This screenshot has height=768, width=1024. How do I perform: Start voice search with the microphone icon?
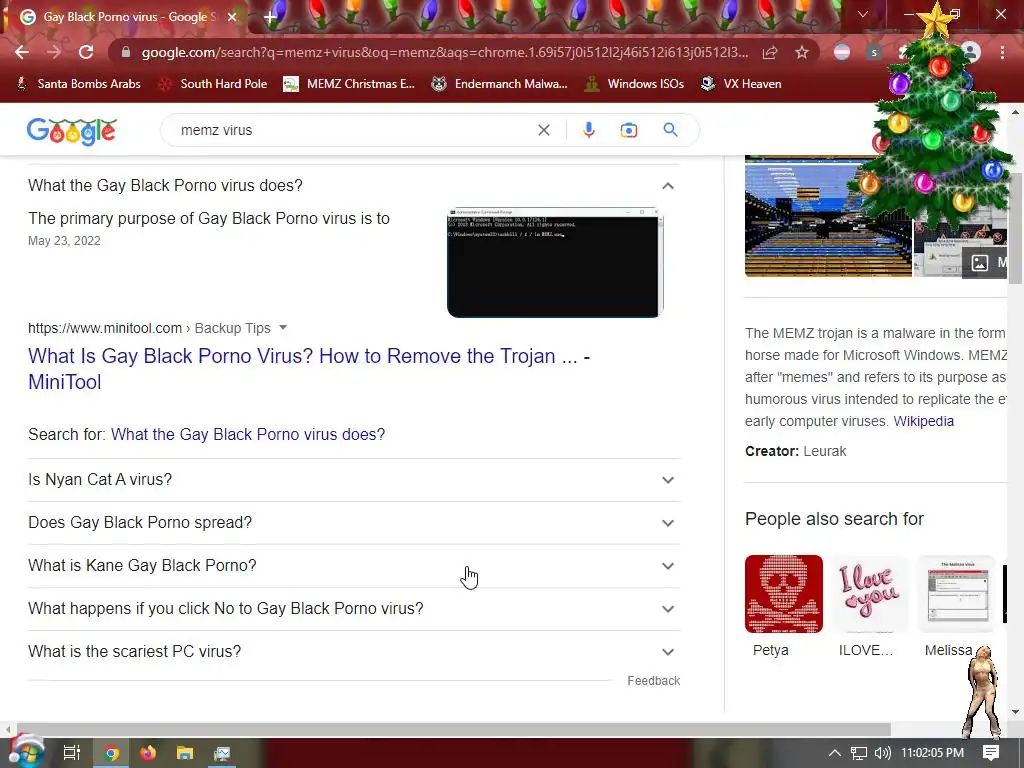(x=588, y=130)
